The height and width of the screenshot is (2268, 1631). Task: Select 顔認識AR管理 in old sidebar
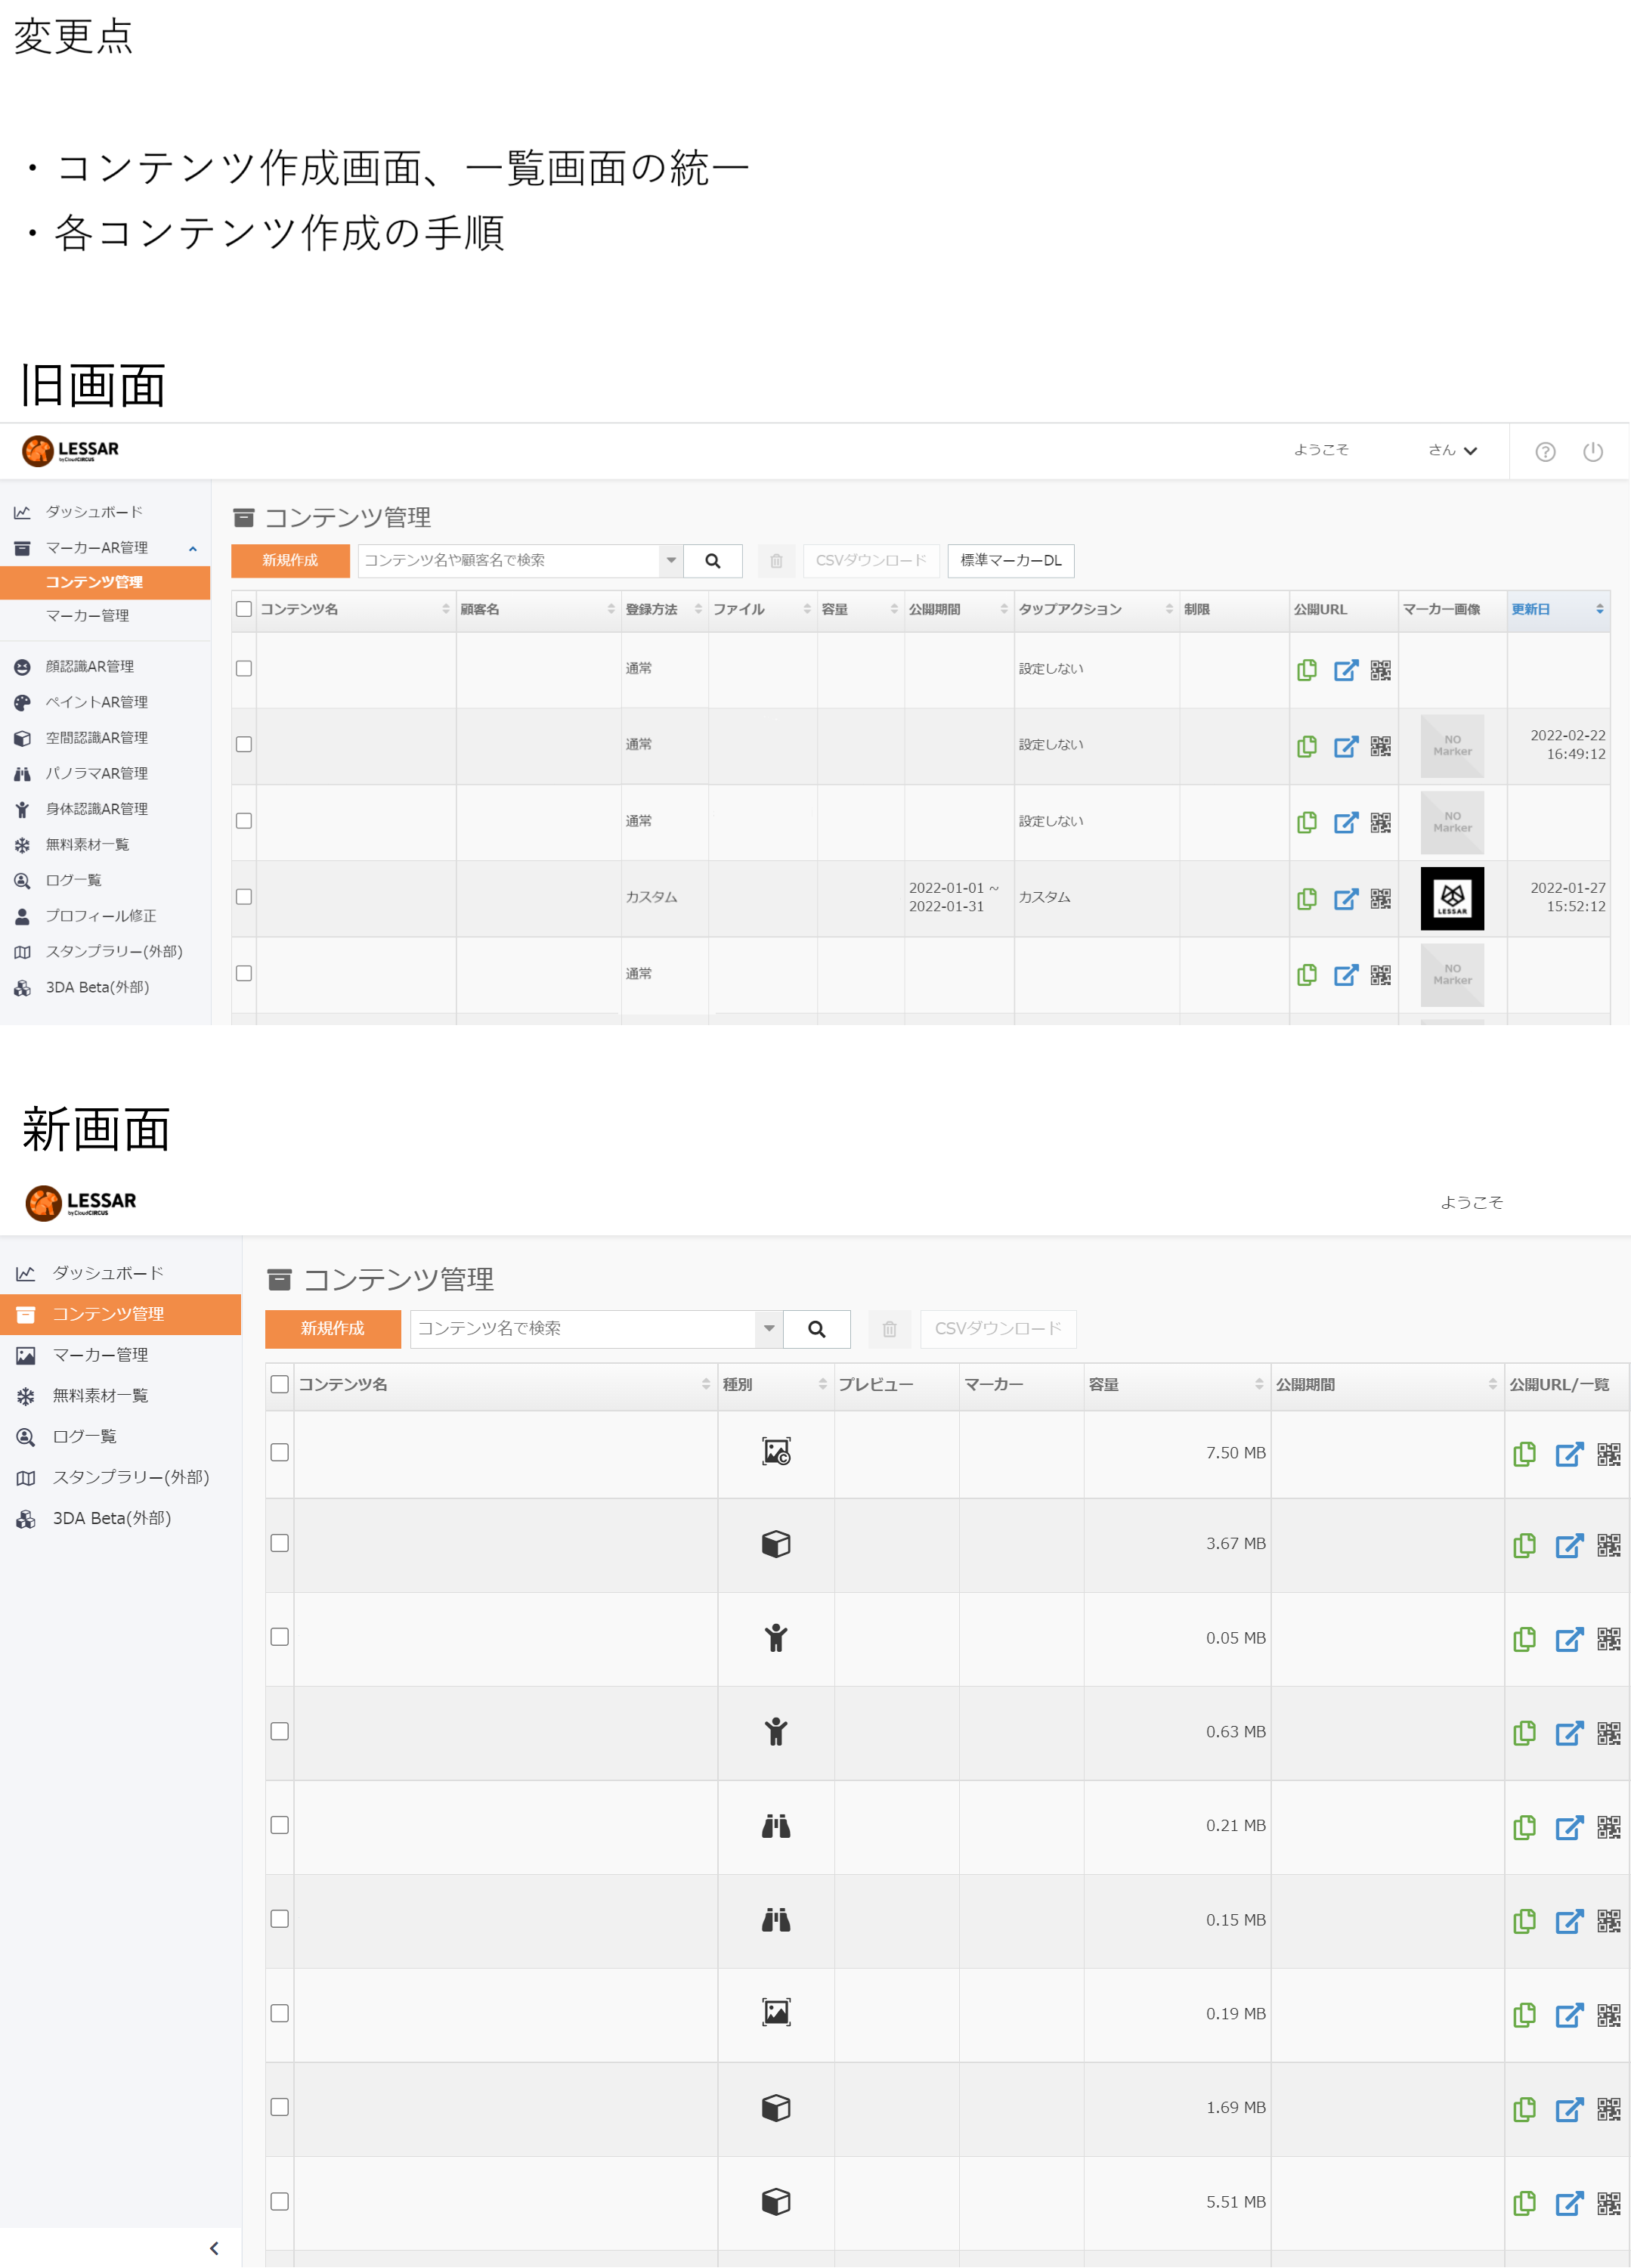89,666
